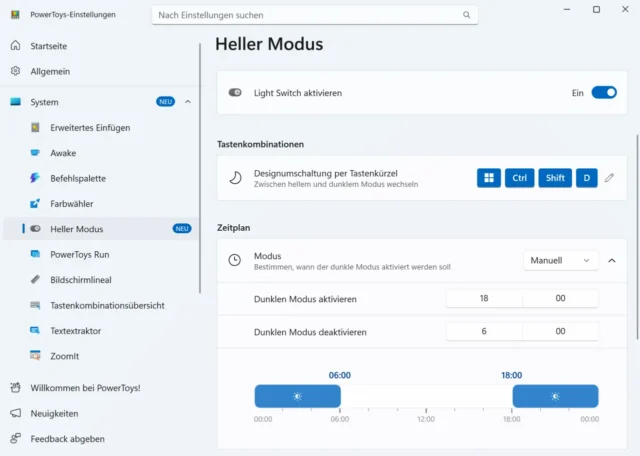Open Befehlspalette in the sidebar

tap(77, 178)
